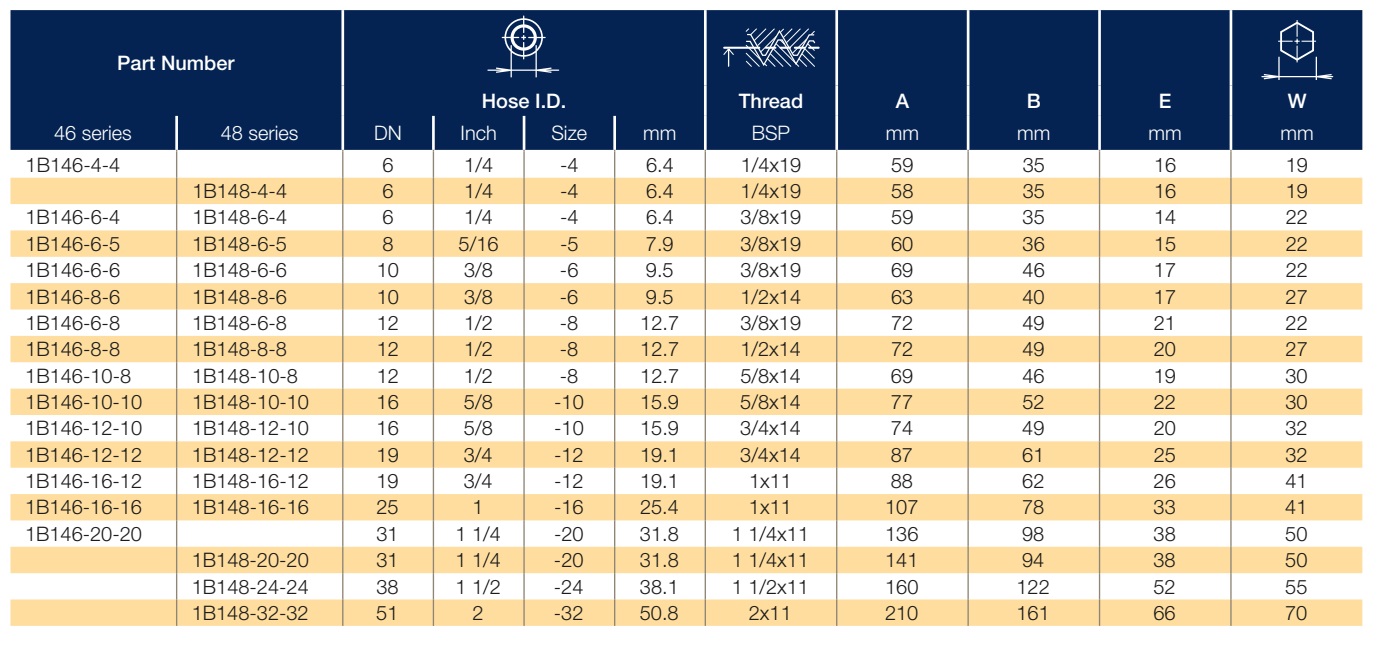Click part number 1B148-24-24
Image resolution: width=1377 pixels, height=657 pixels.
(250, 587)
